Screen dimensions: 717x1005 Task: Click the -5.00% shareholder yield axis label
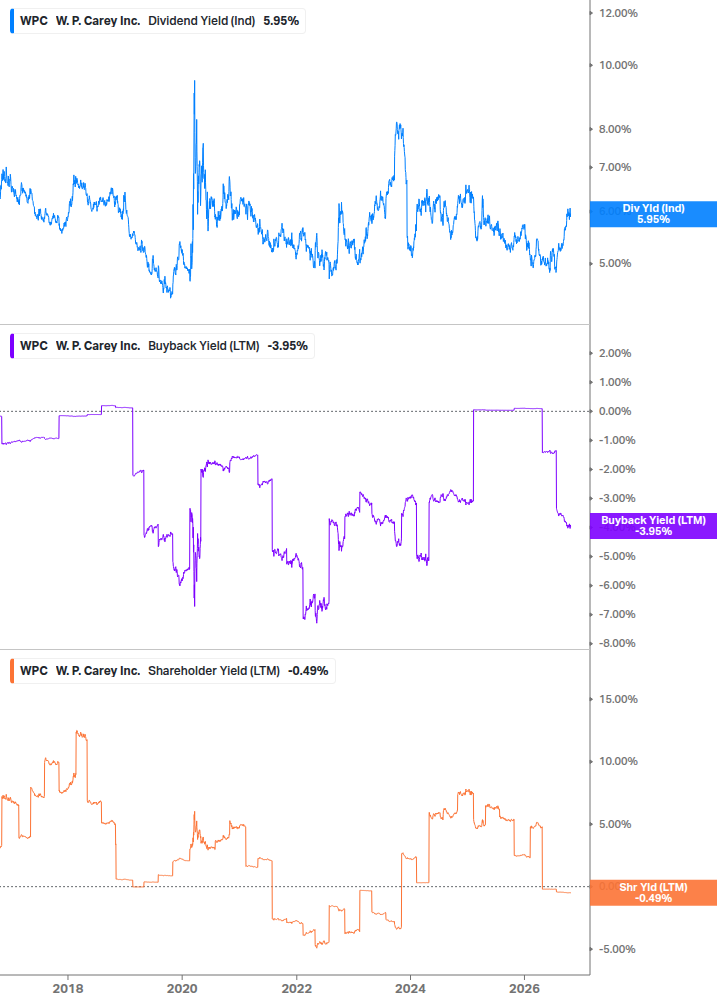click(x=617, y=949)
